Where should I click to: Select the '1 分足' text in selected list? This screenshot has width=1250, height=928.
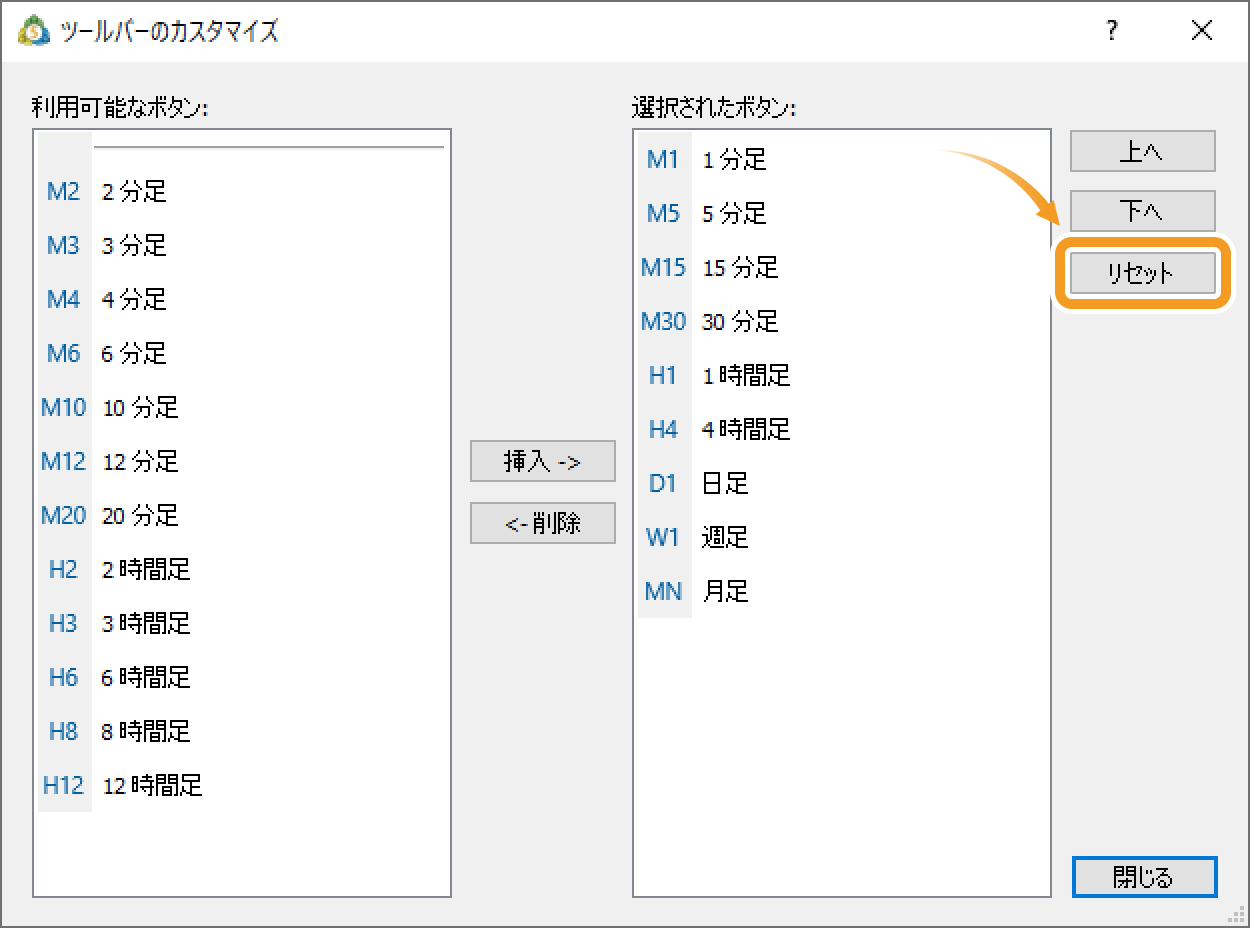pos(734,160)
